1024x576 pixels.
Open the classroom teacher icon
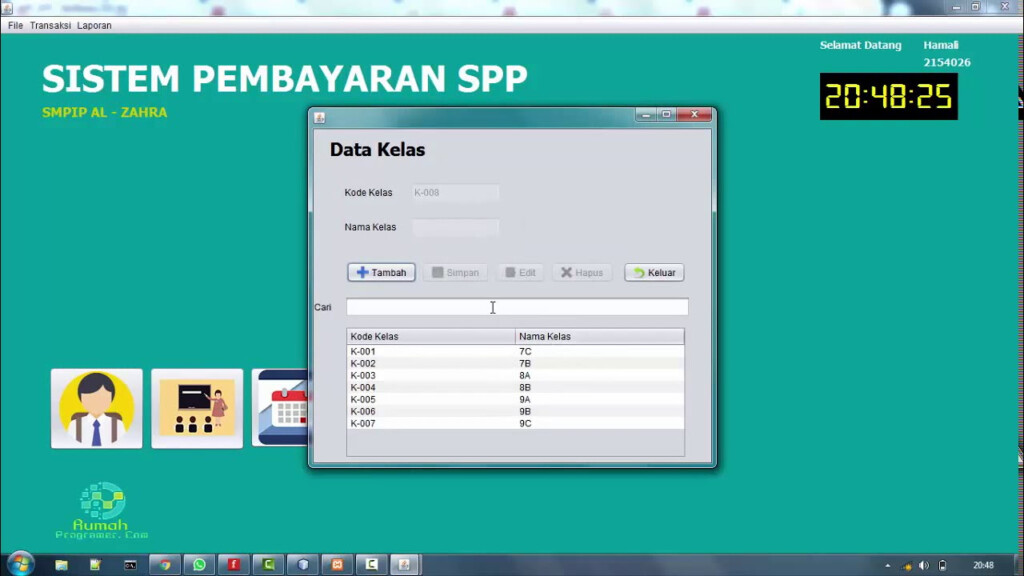pos(197,409)
